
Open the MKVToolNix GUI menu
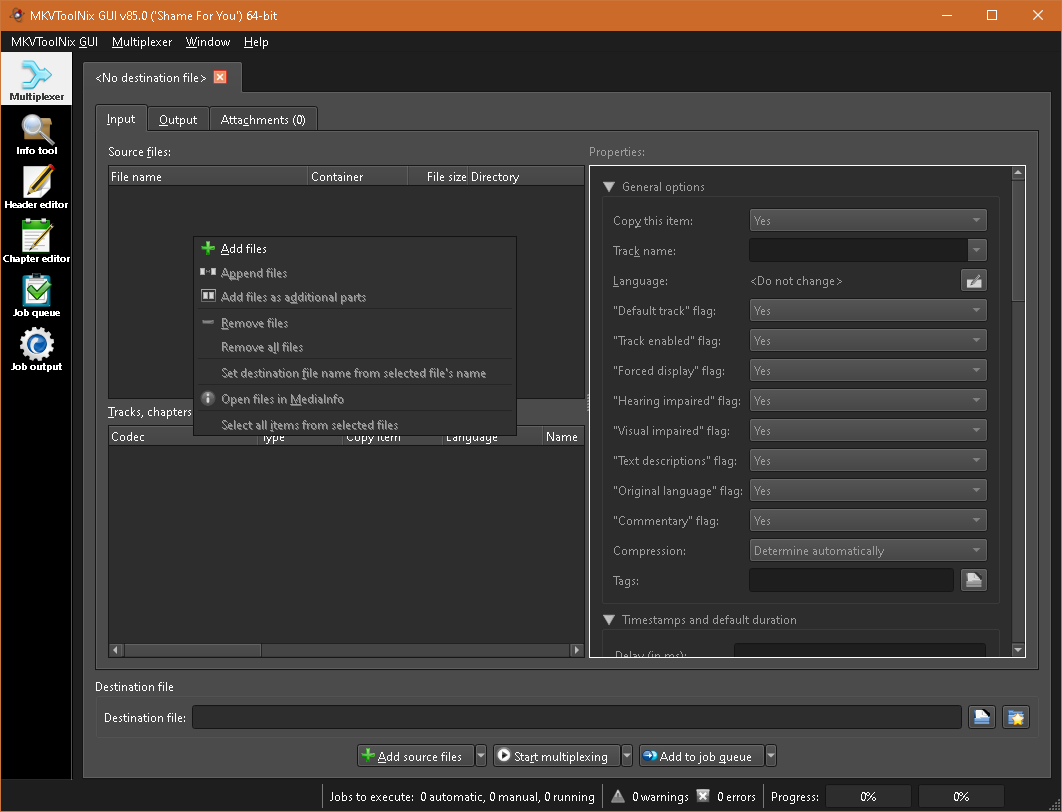(55, 42)
